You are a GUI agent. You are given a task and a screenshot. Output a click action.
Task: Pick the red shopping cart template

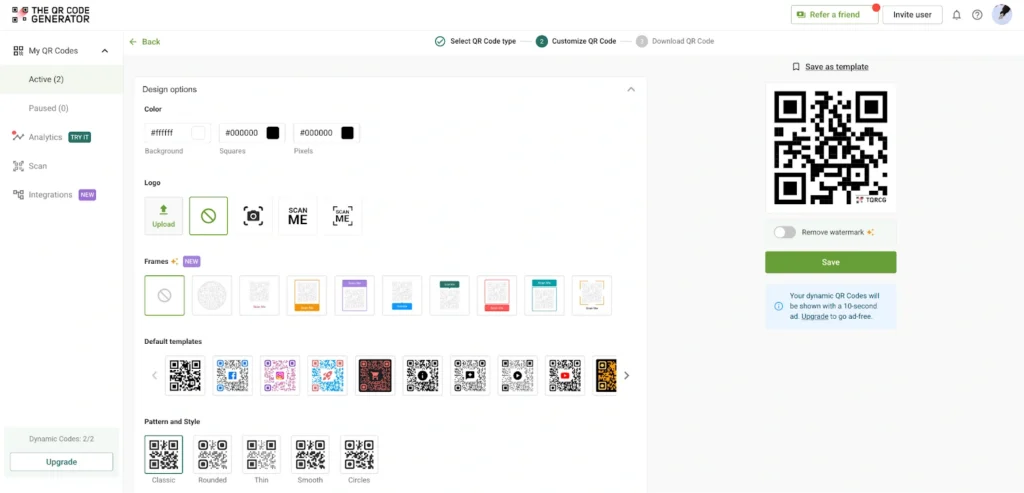click(x=375, y=375)
